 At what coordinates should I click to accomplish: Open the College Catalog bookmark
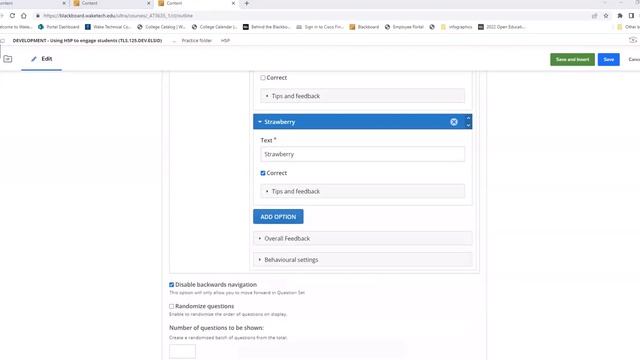161,27
